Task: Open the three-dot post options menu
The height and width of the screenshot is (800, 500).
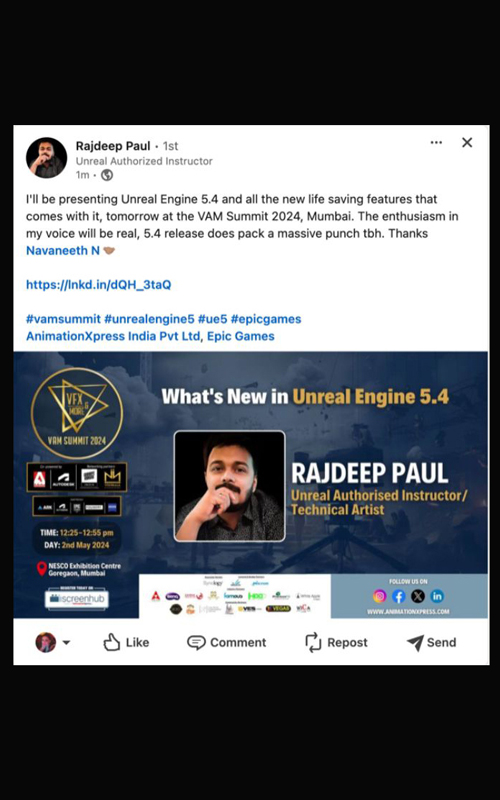Action: [436, 142]
